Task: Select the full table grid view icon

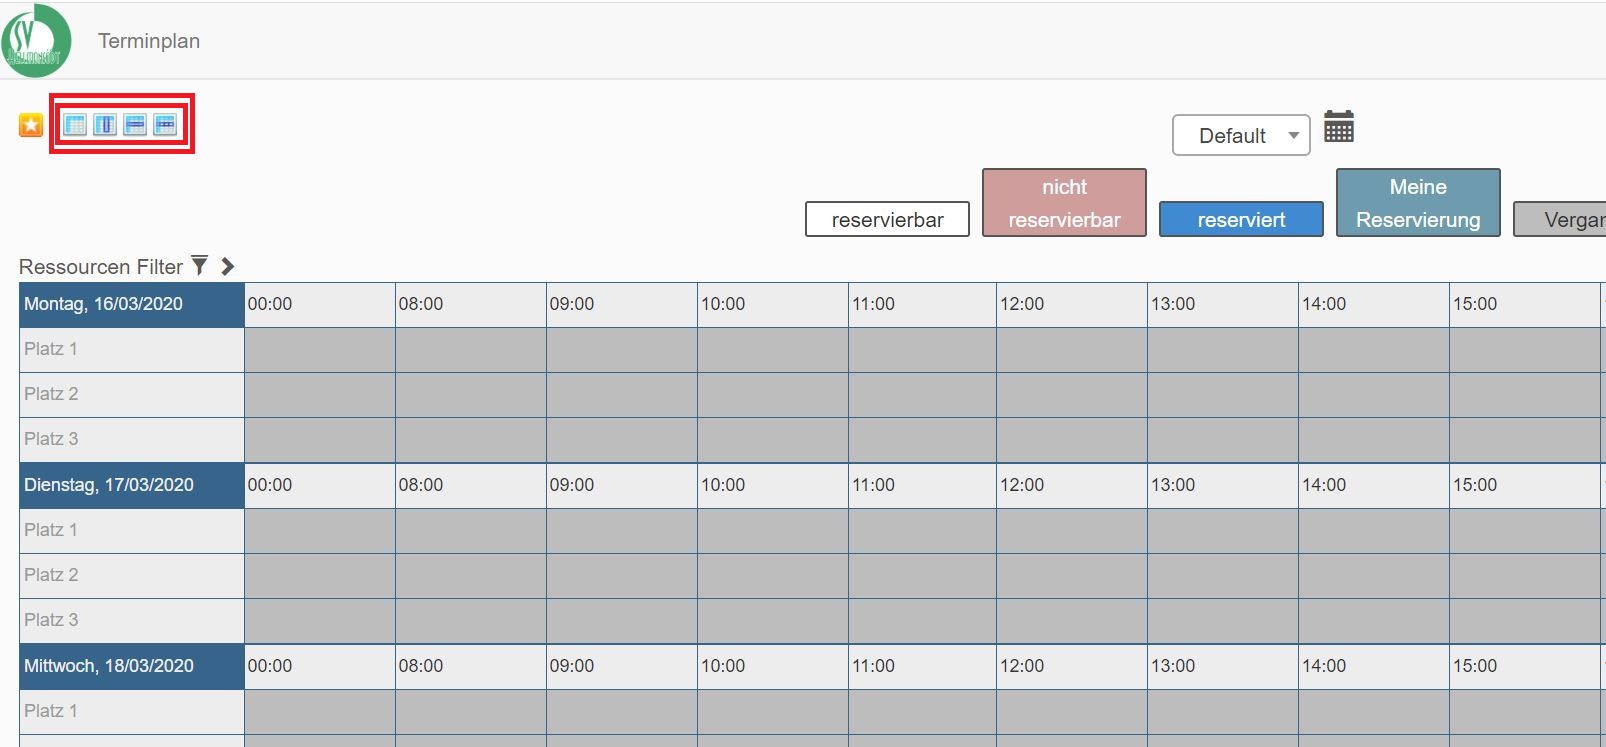Action: [75, 124]
